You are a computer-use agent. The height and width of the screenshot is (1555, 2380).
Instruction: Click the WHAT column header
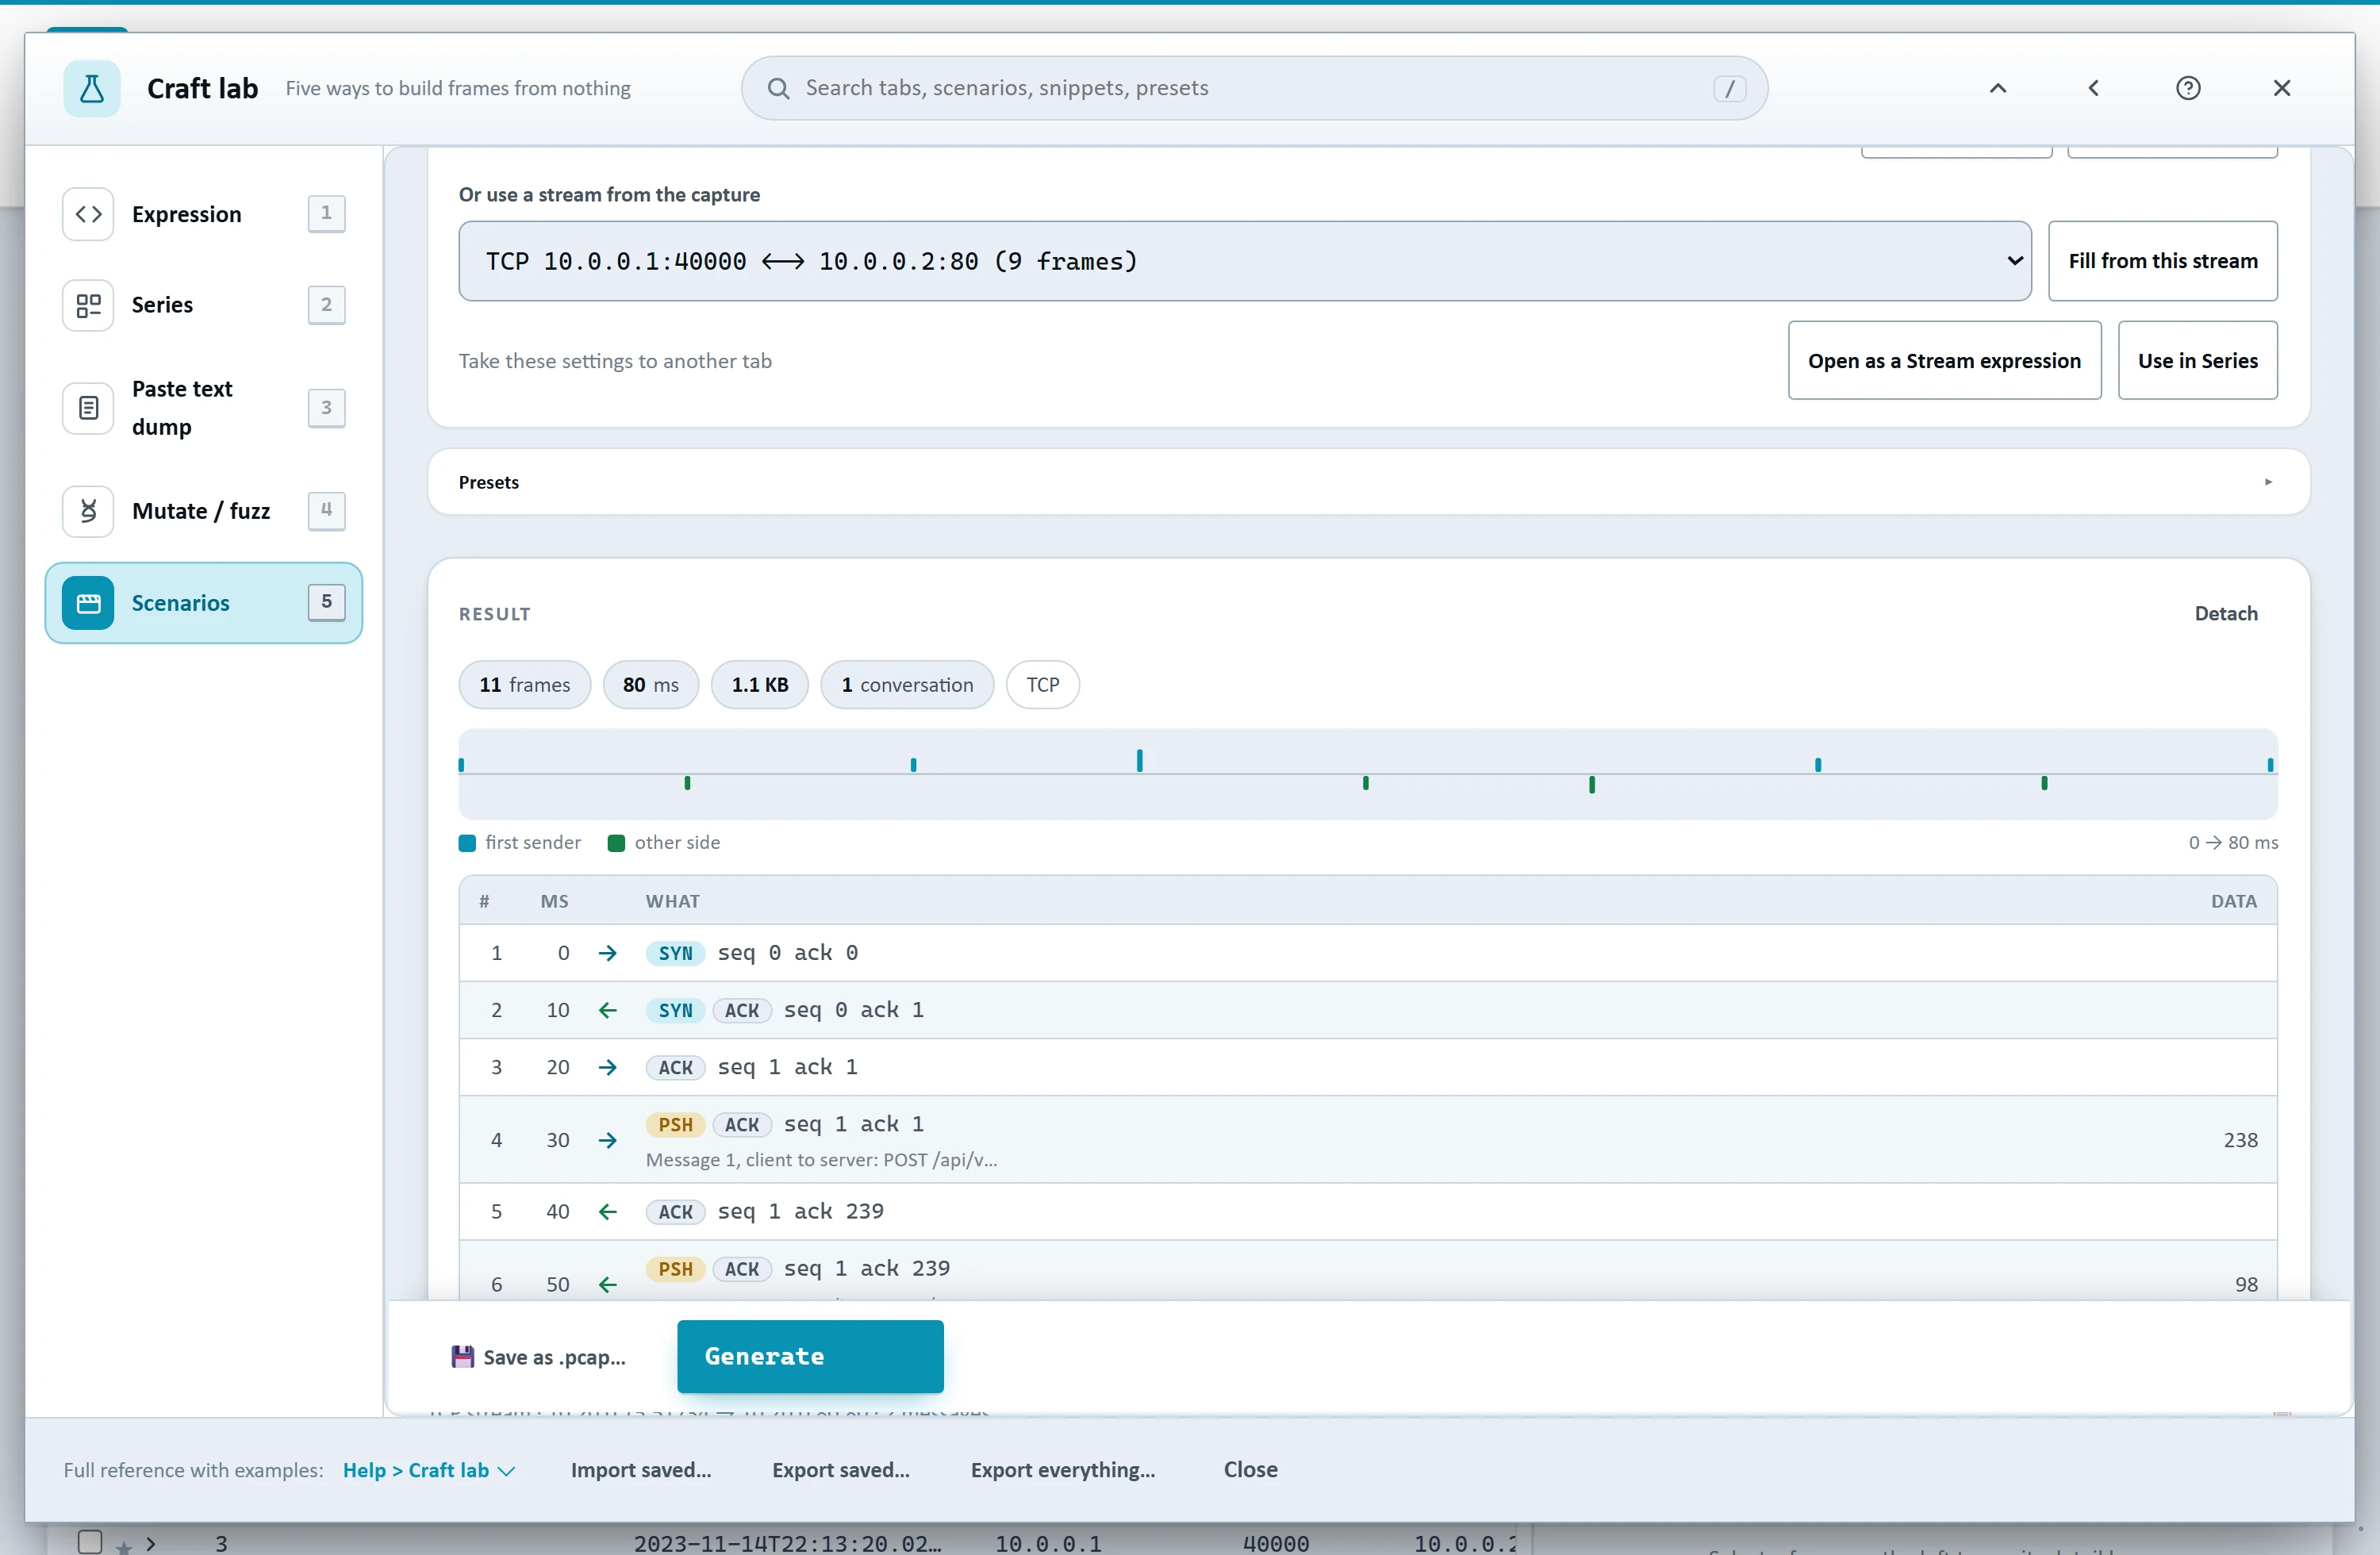tap(673, 901)
